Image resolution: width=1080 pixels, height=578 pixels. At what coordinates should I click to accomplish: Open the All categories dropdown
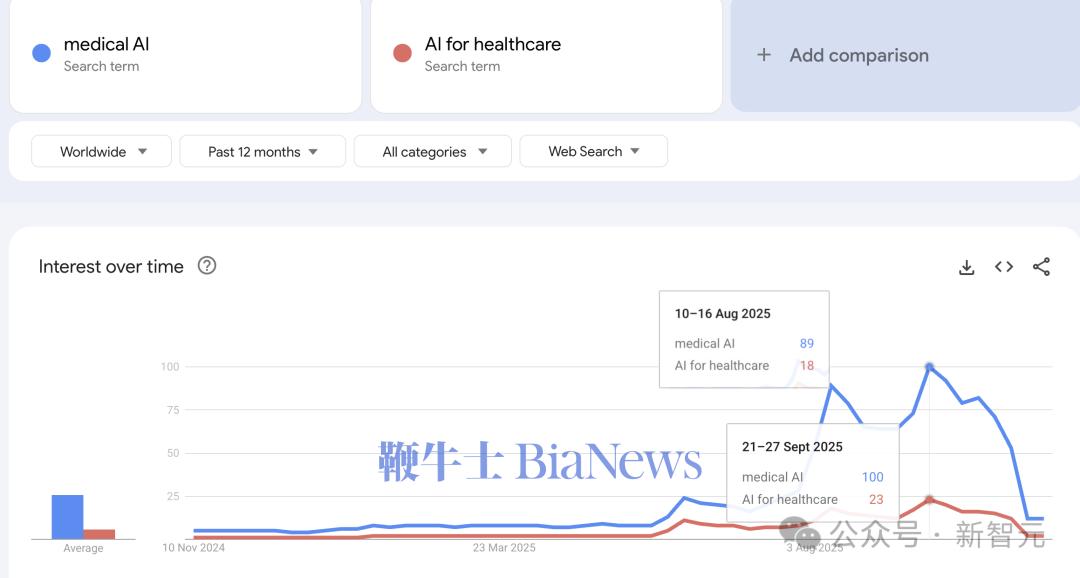(433, 152)
